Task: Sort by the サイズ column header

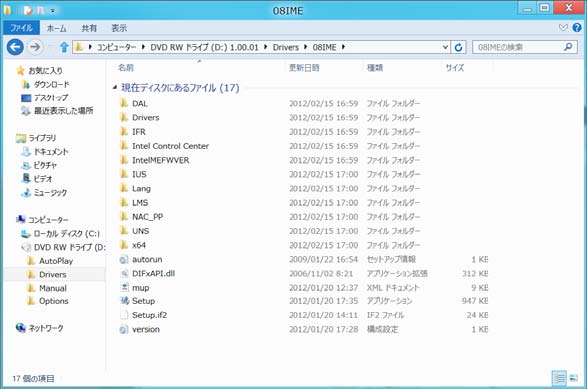Action: 455,68
